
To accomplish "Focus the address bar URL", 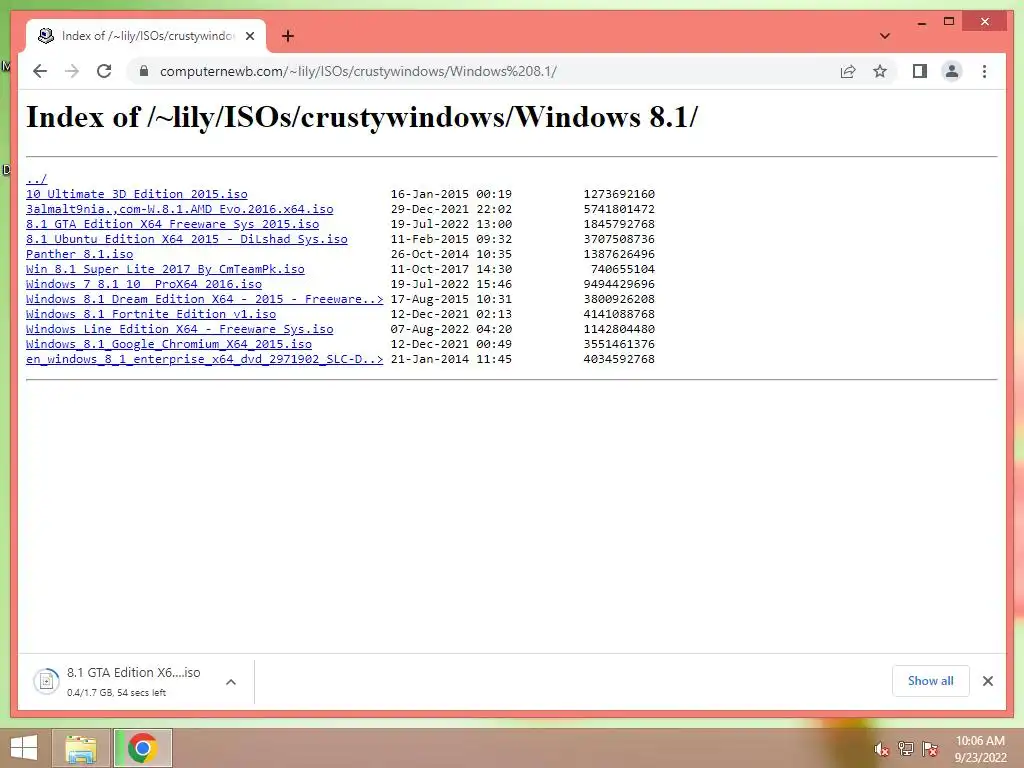I will [358, 71].
